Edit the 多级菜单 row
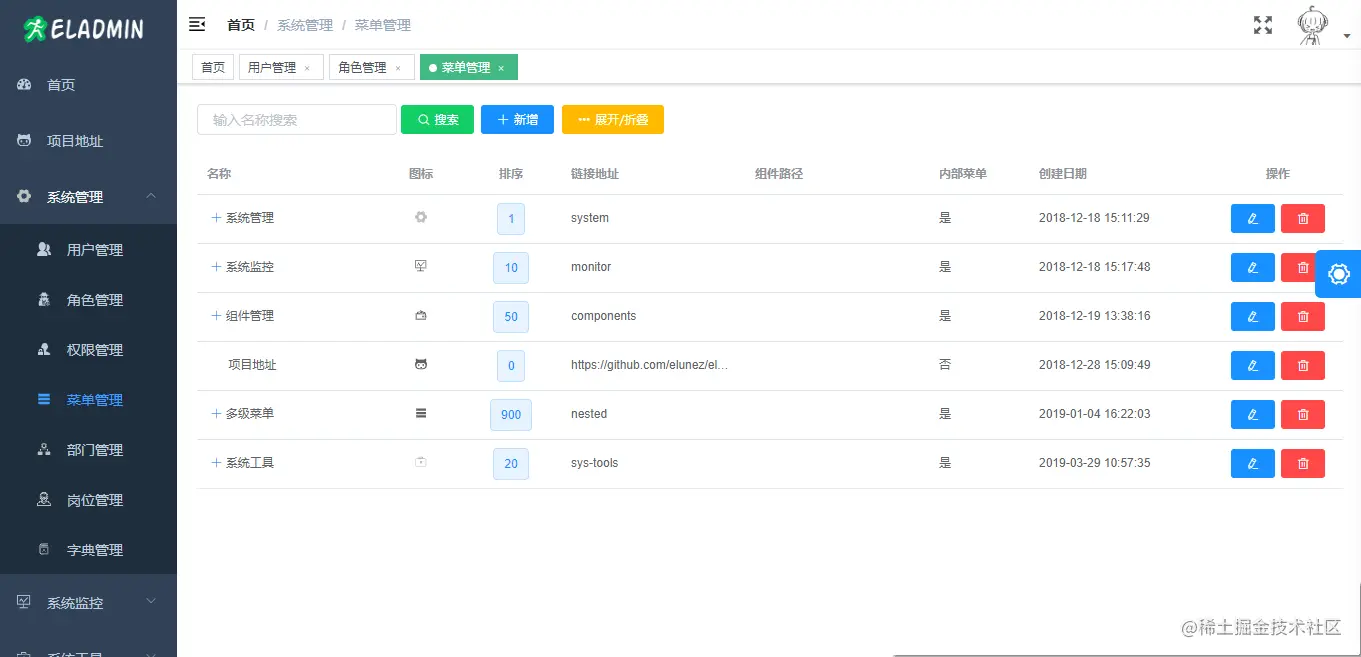 (x=1252, y=414)
